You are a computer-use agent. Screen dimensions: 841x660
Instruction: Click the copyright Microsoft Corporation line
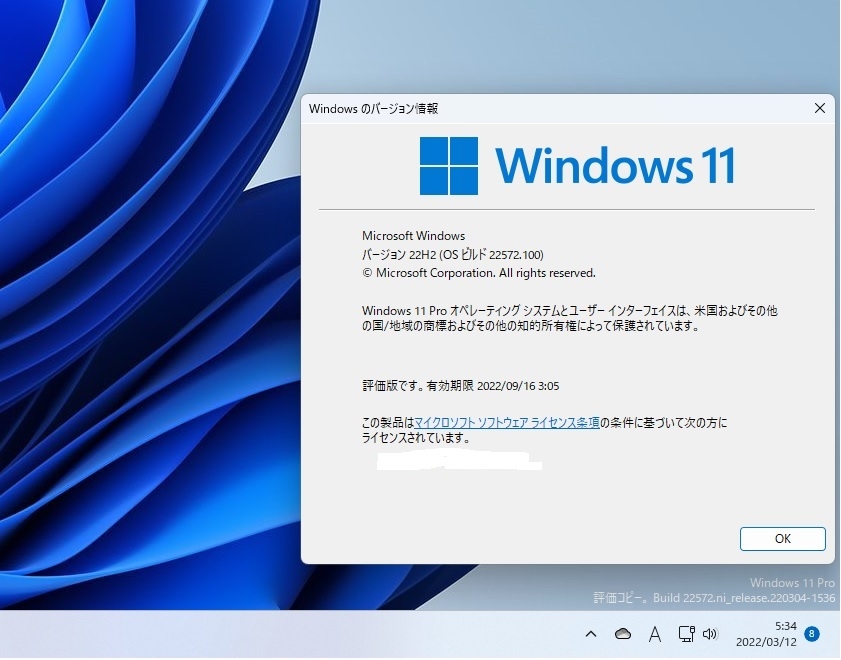pyautogui.click(x=479, y=273)
